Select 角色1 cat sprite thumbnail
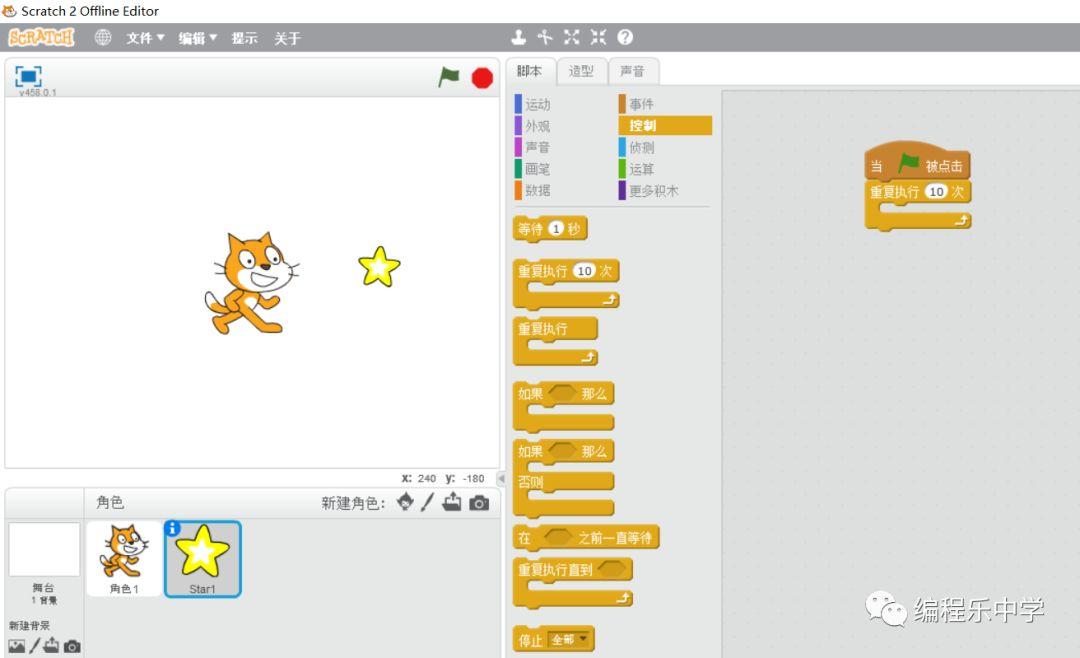The width and height of the screenshot is (1080, 658). click(x=125, y=559)
